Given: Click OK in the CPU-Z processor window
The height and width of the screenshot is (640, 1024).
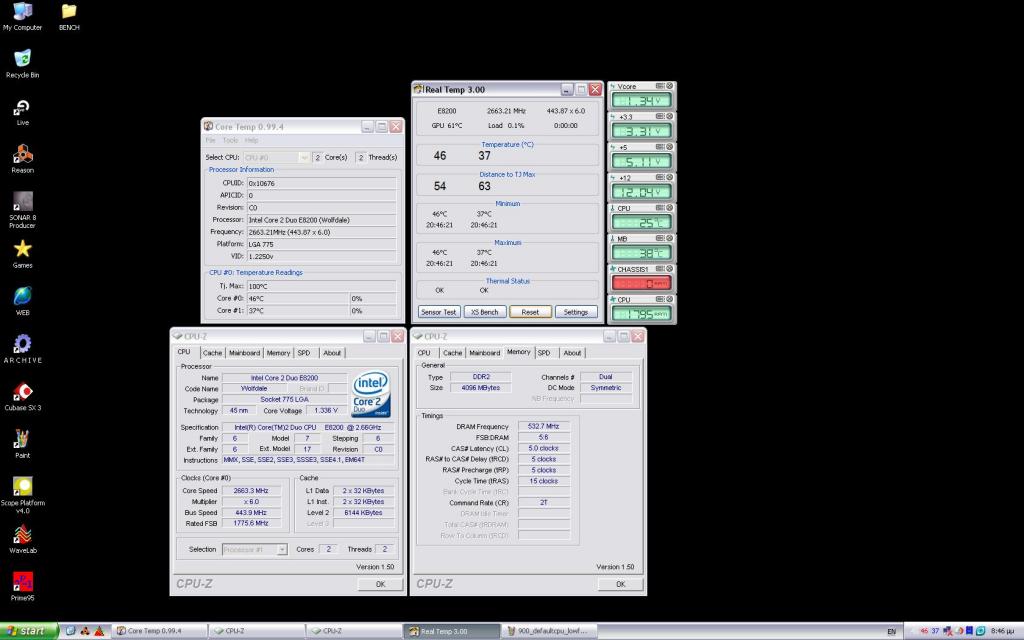Looking at the screenshot, I should 380,584.
